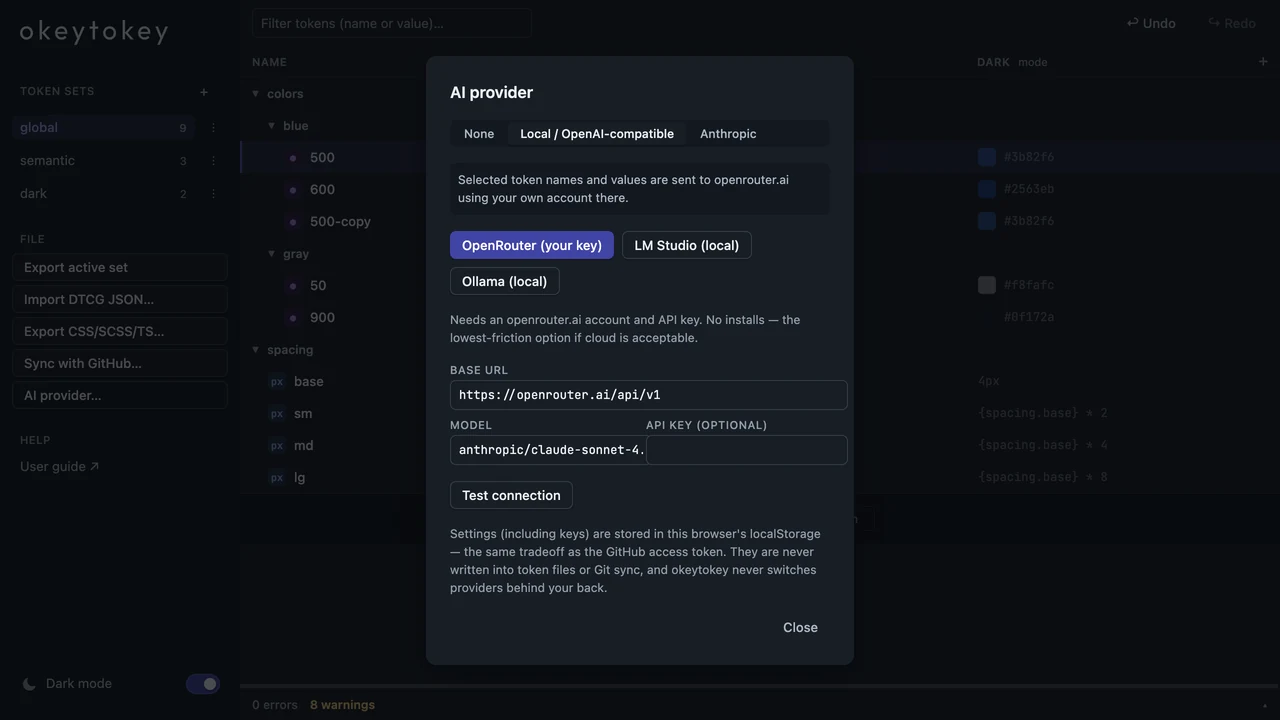1280x720 pixels.
Task: Click the color dot icon beside 500
Action: point(293,158)
